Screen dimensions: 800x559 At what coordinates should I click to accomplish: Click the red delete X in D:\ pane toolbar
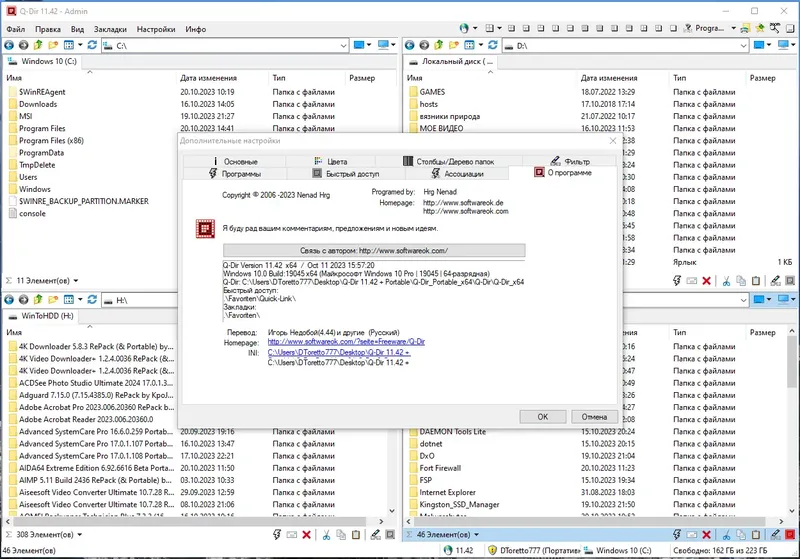click(x=707, y=281)
